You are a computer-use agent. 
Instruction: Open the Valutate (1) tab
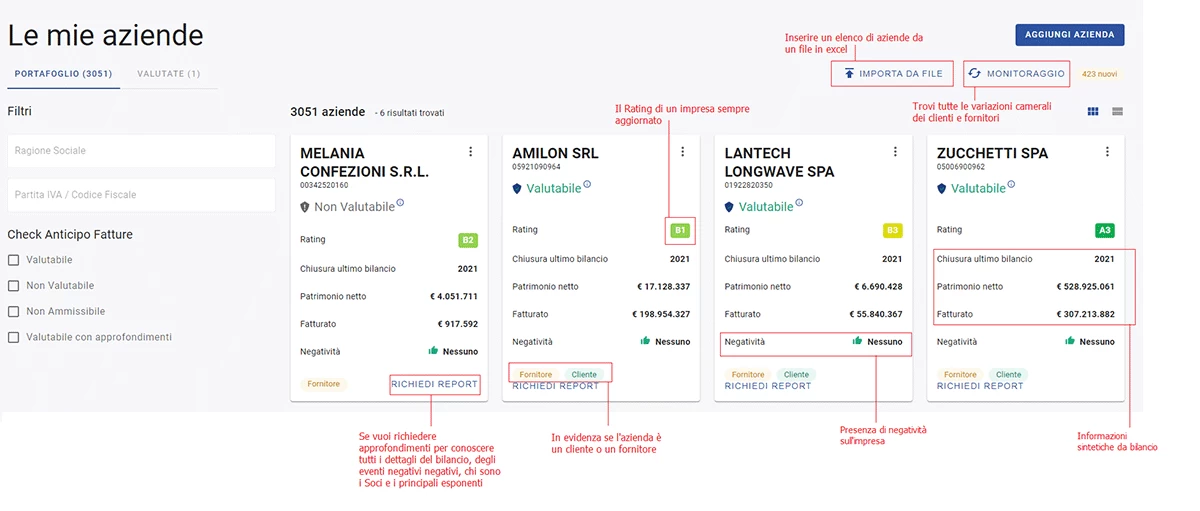168,74
